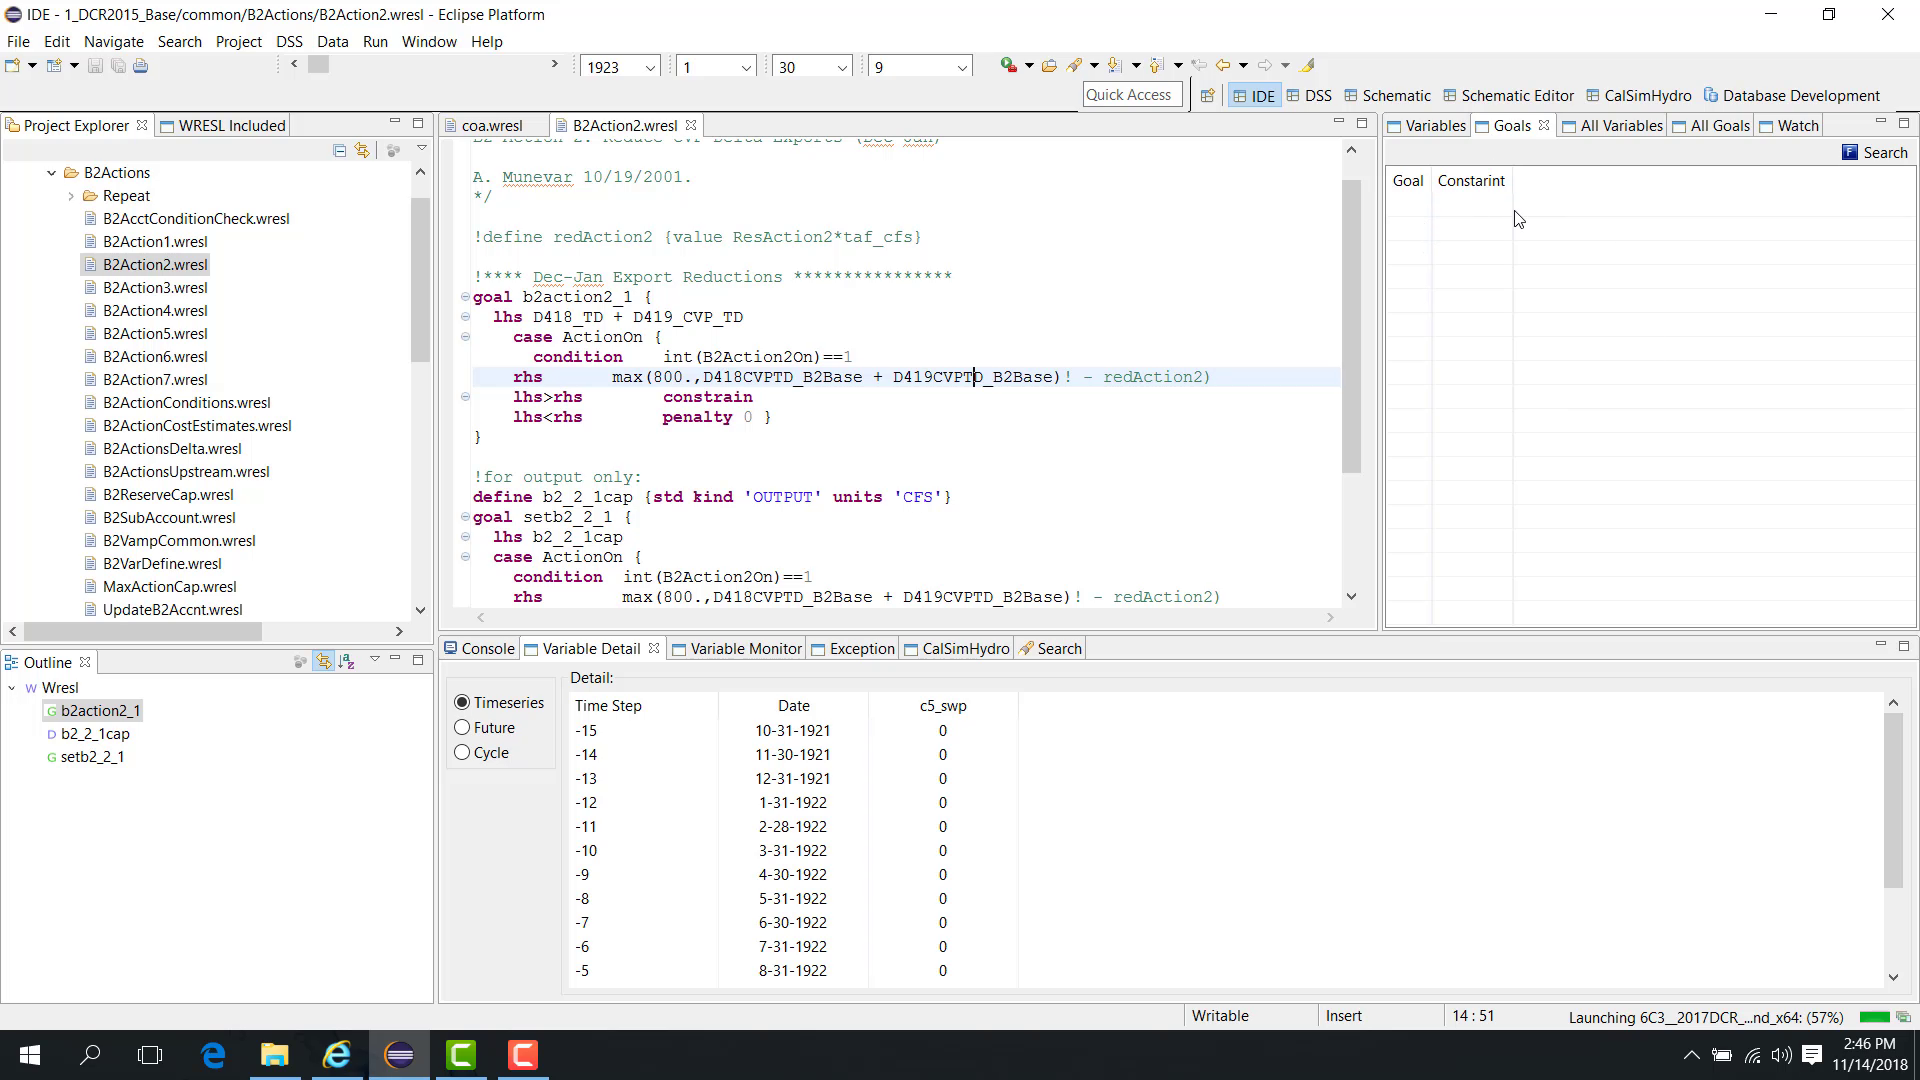Close the B2Action2.wresl editor tab
This screenshot has width=1920, height=1080.
point(691,125)
